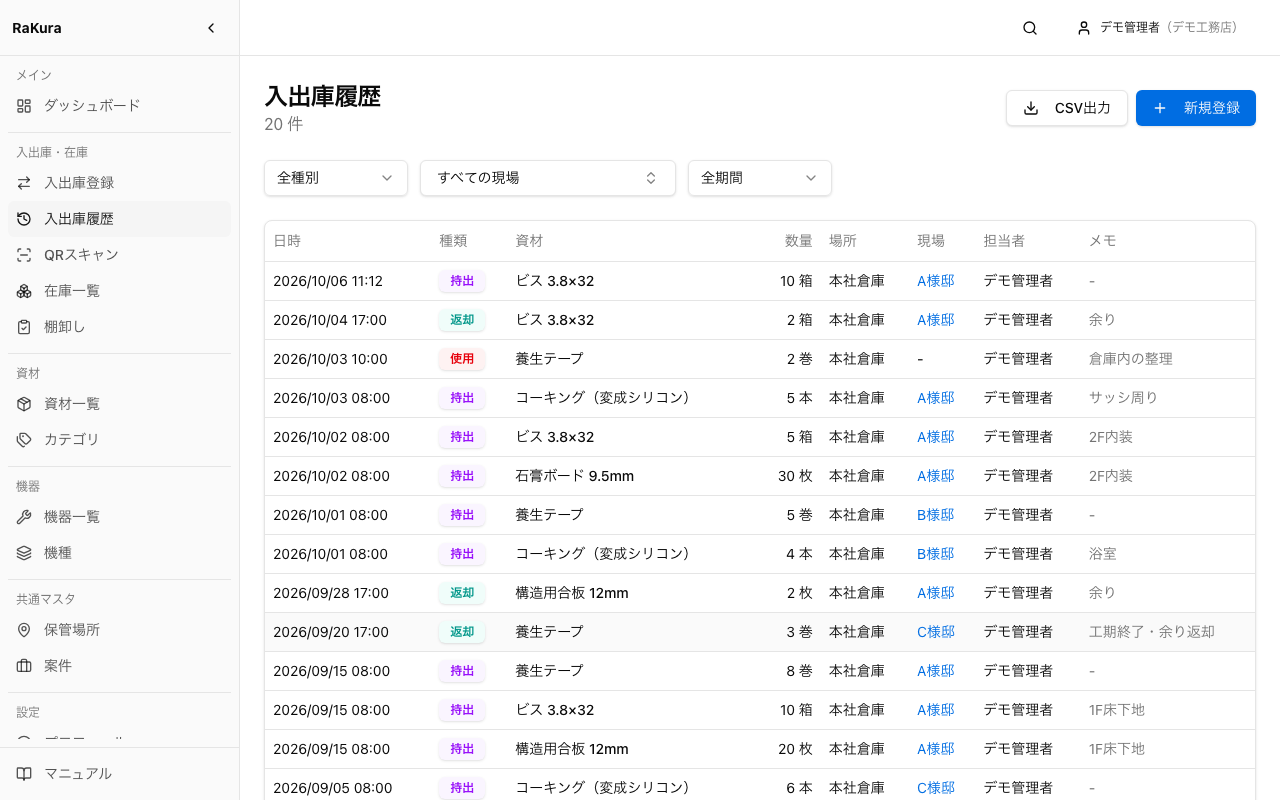The height and width of the screenshot is (800, 1280).
Task: Click the QRスキャン scan icon
Action: 24,255
